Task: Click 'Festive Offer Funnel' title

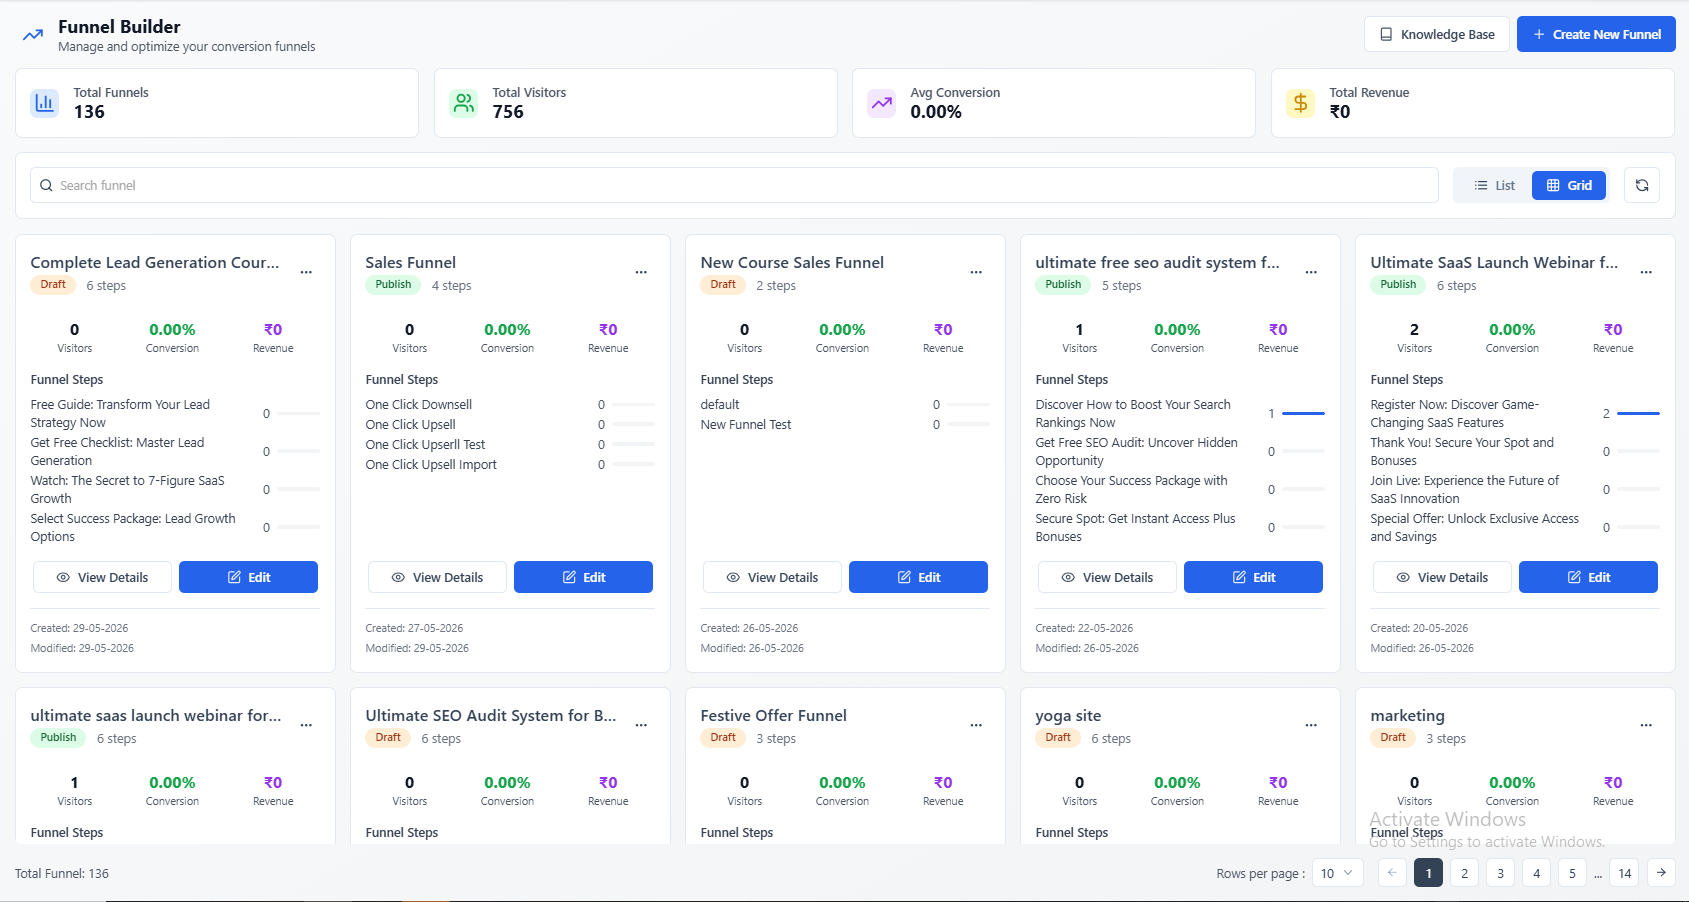Action: pyautogui.click(x=773, y=715)
